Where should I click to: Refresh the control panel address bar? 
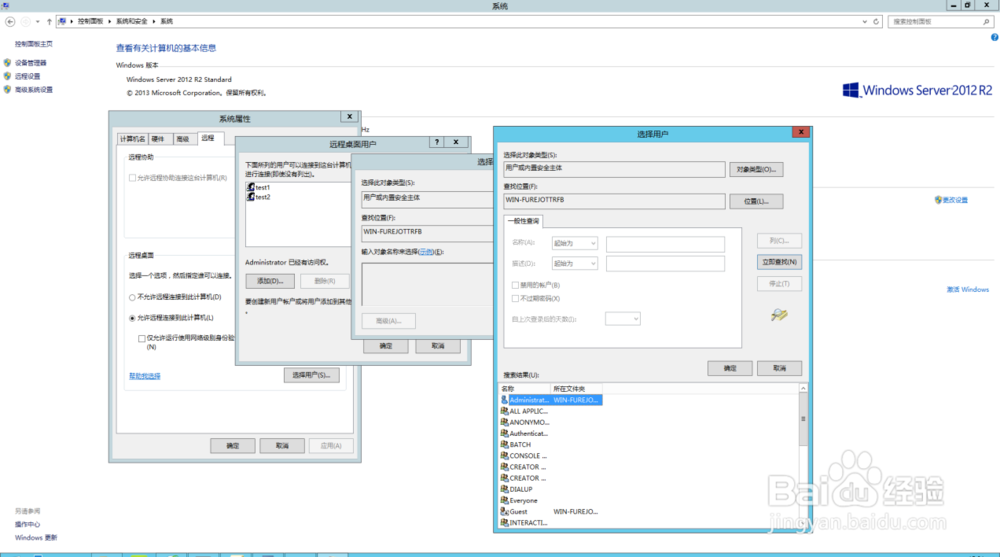pyautogui.click(x=876, y=22)
